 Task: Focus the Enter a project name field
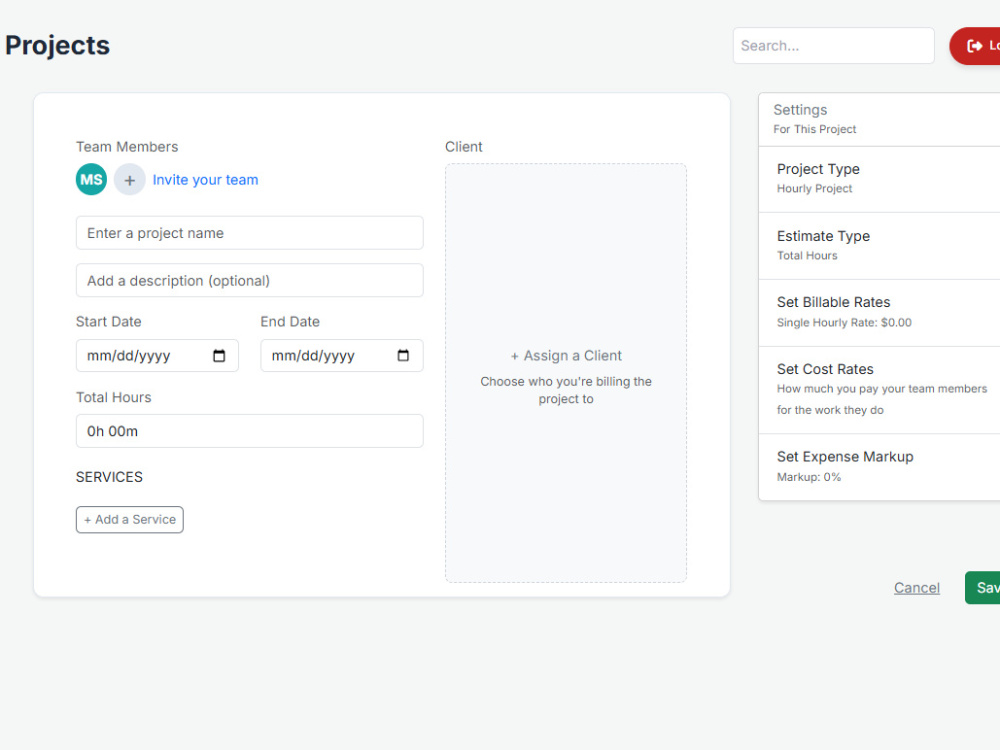[x=249, y=233]
